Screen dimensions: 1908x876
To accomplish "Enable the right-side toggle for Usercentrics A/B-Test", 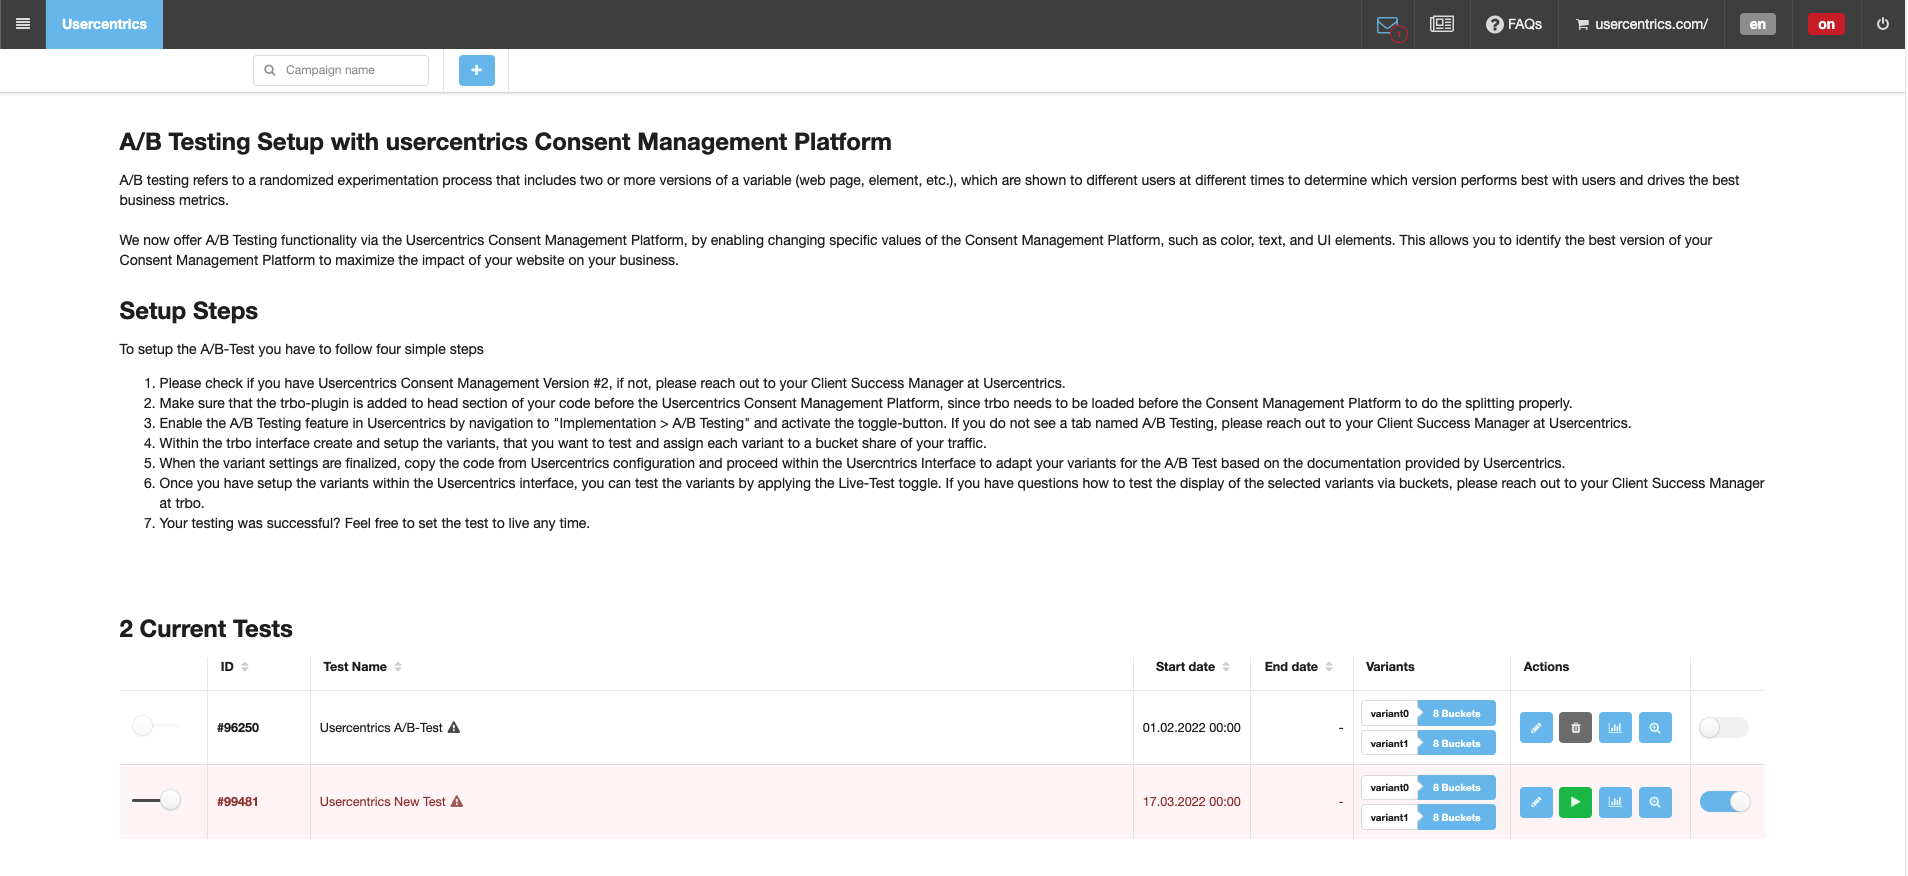I will pyautogui.click(x=1724, y=727).
